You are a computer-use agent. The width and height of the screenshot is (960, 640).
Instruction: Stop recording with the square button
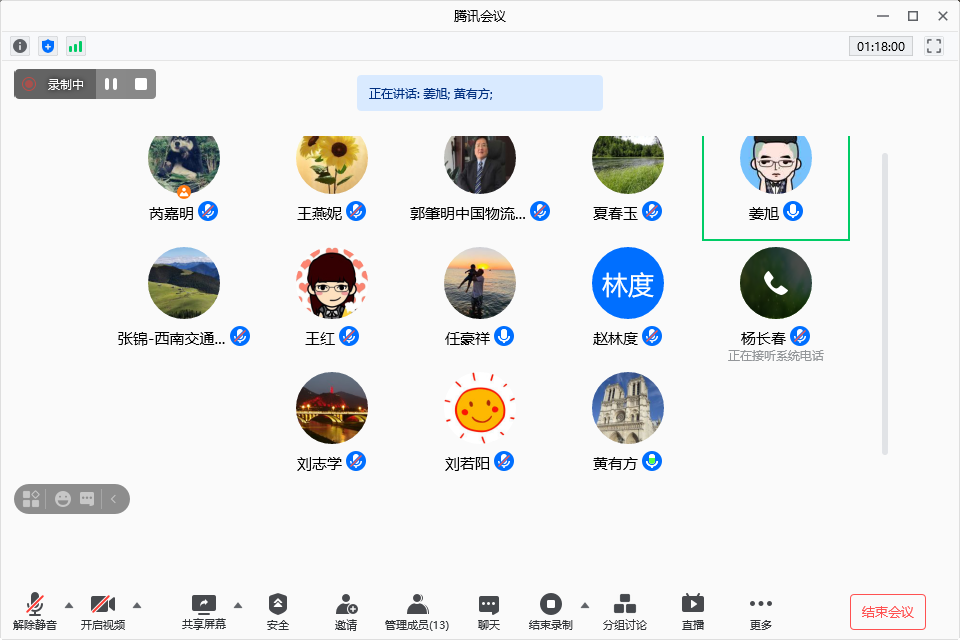point(141,84)
